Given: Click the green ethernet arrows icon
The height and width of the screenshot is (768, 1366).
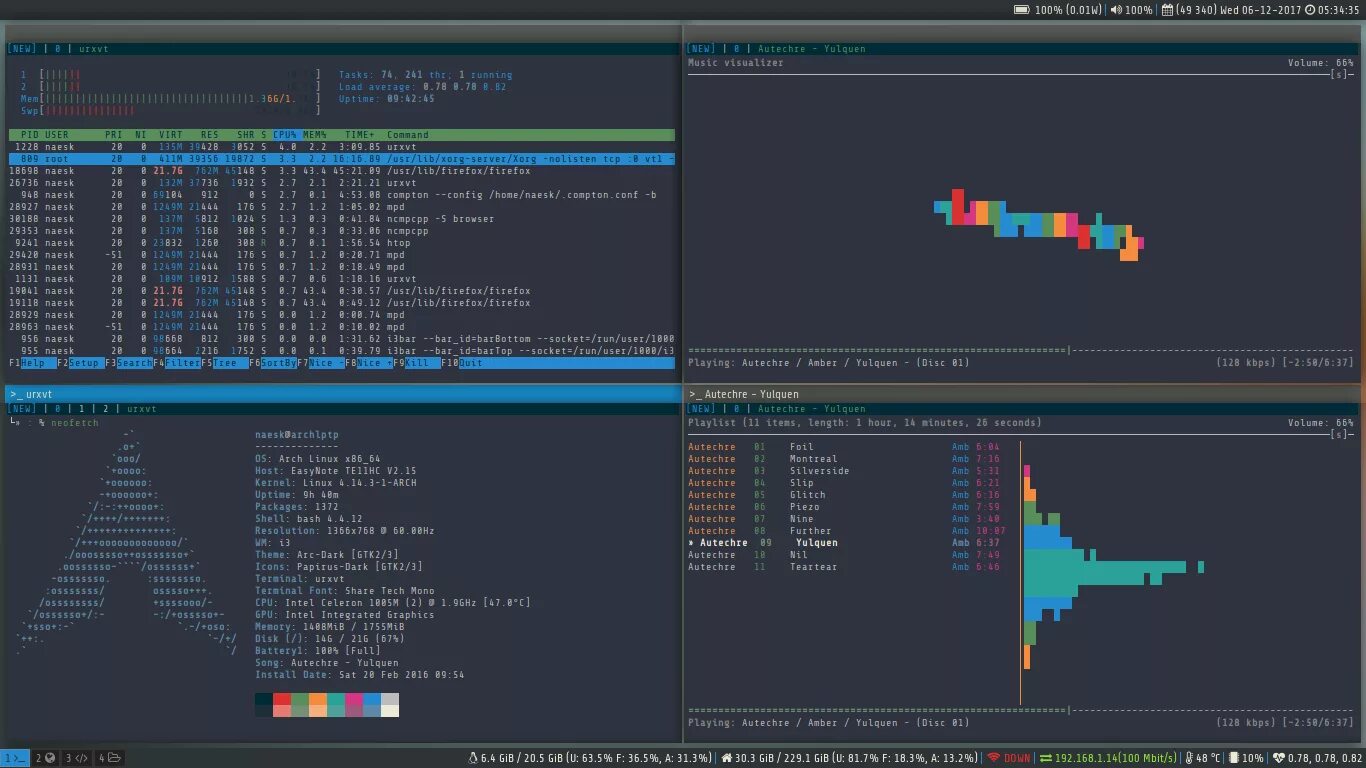Looking at the screenshot, I should pos(1045,758).
